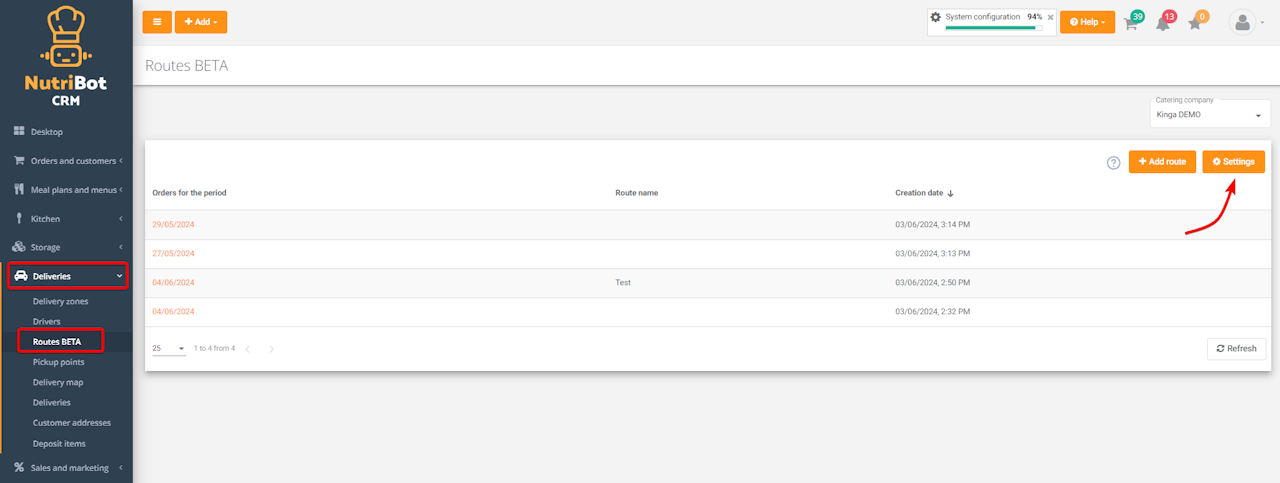Open the shopping cart icon
Viewport: 1280px width, 483px height.
(1131, 23)
